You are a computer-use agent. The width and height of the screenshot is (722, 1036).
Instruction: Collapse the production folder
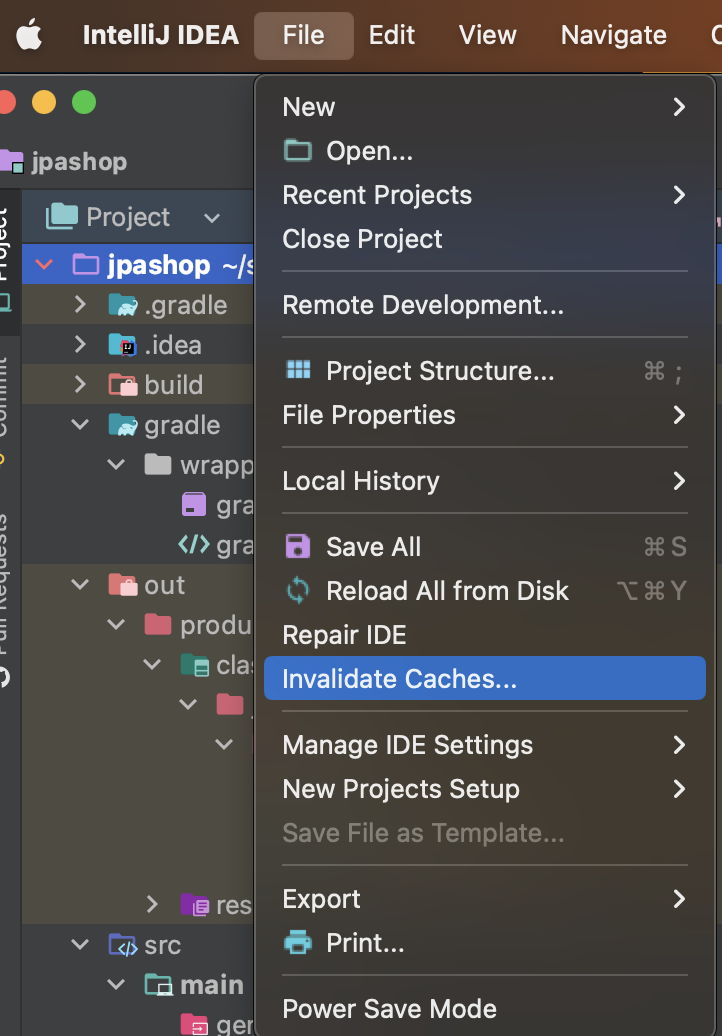pos(116,624)
